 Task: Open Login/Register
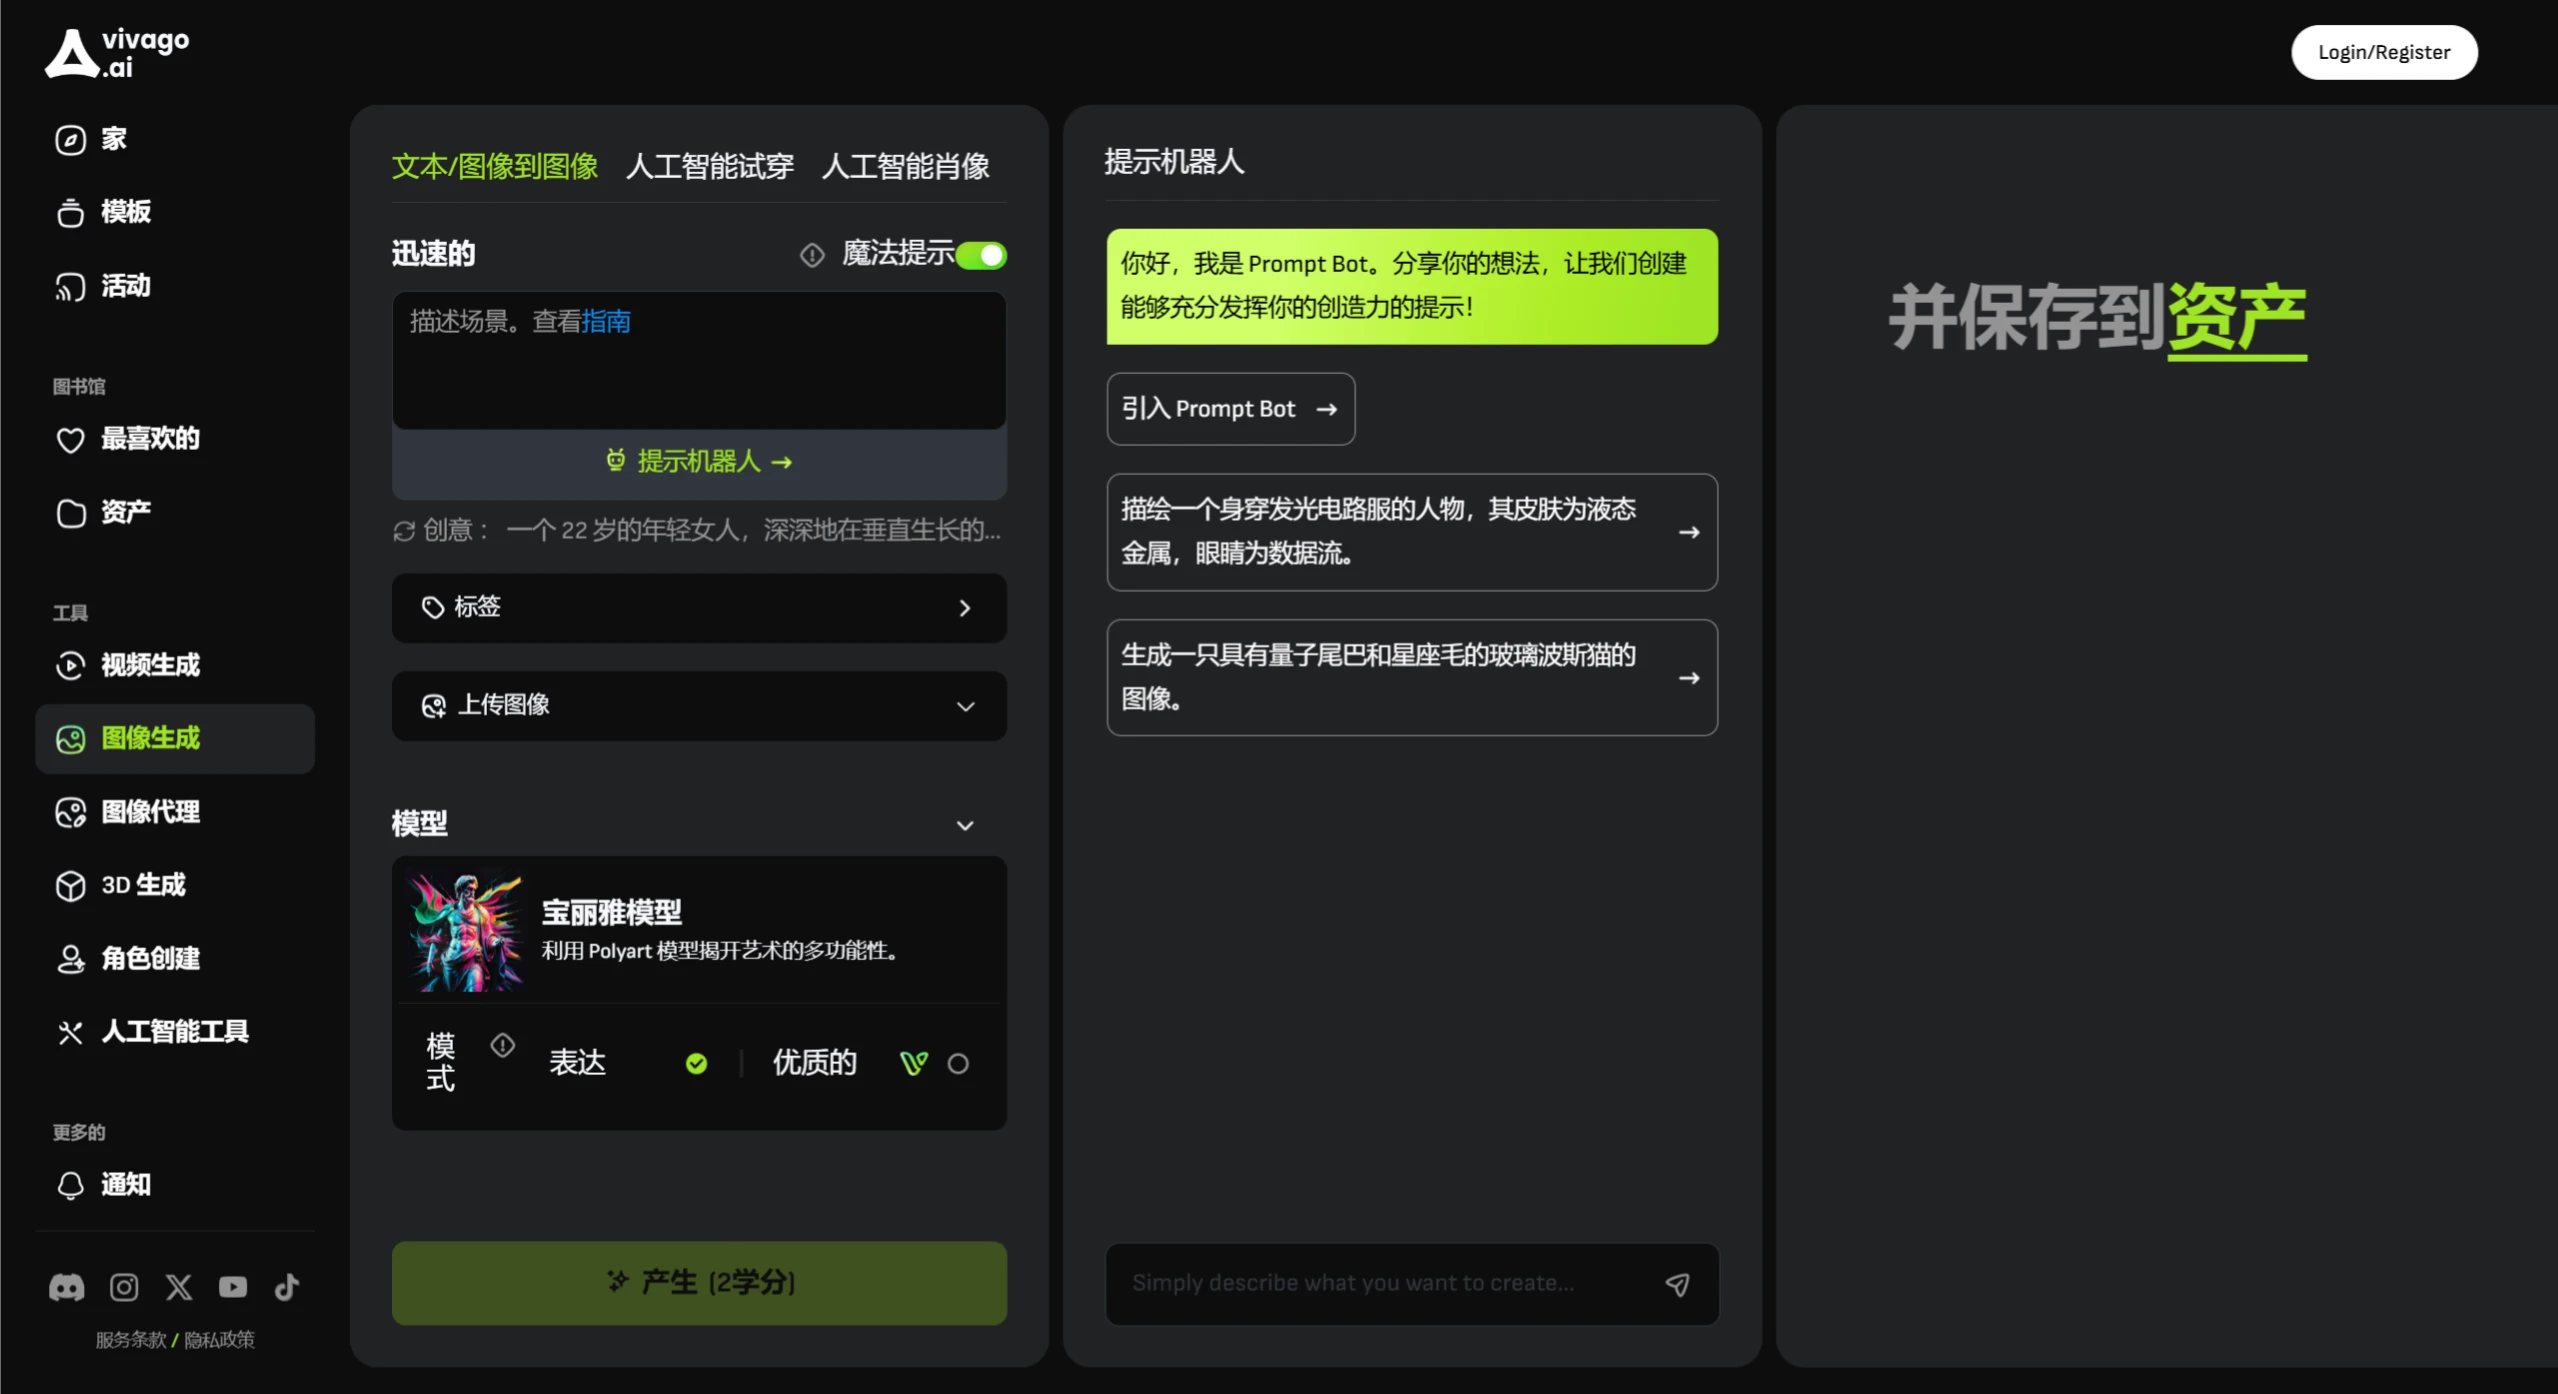(2384, 52)
